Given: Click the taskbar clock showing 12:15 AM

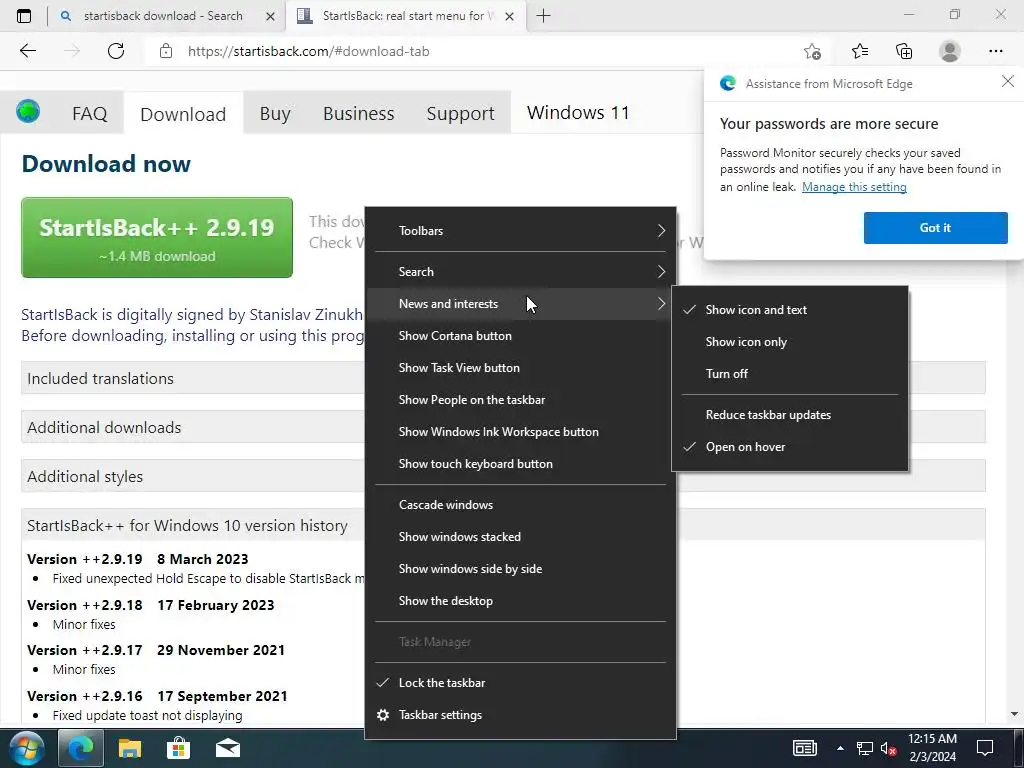Looking at the screenshot, I should (932, 748).
